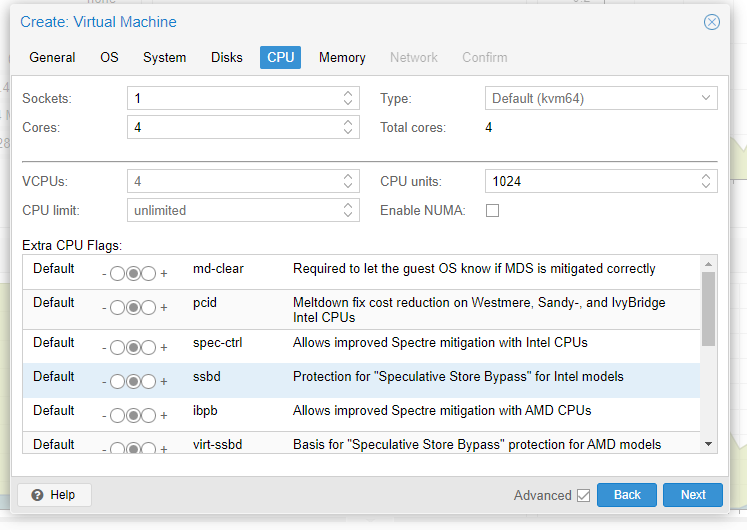Select the left radio for md-clear flag

pos(117,273)
